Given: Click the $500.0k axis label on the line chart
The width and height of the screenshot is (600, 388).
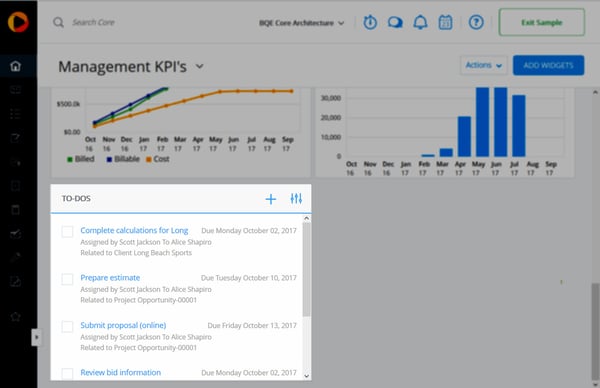Looking at the screenshot, I should 68,104.
